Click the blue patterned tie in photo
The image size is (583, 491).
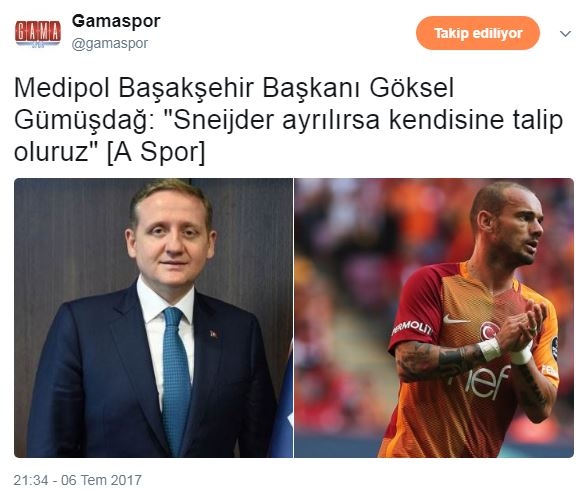point(176,377)
